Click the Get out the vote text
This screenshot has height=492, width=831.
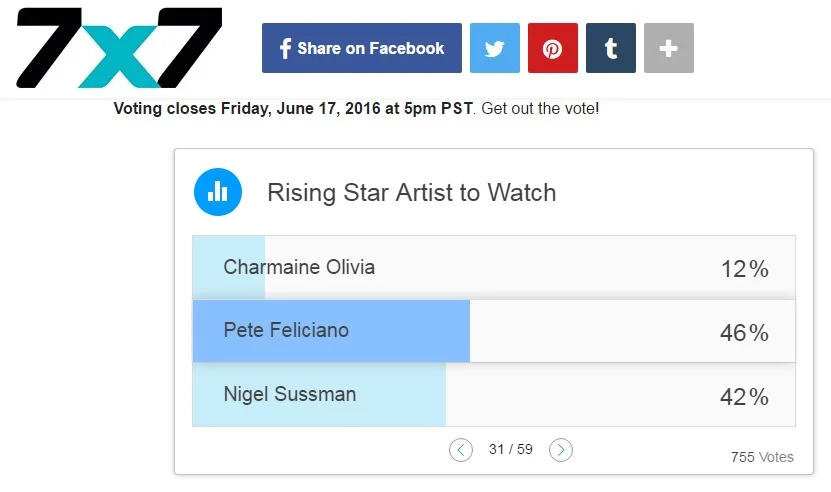click(x=540, y=108)
